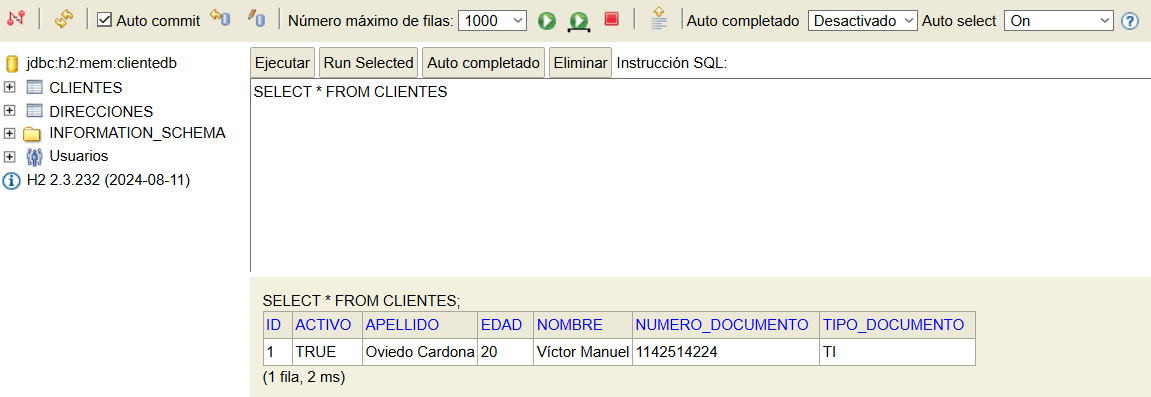Click the Commit icon with the pencil
This screenshot has width=1151, height=397.
click(x=256, y=18)
